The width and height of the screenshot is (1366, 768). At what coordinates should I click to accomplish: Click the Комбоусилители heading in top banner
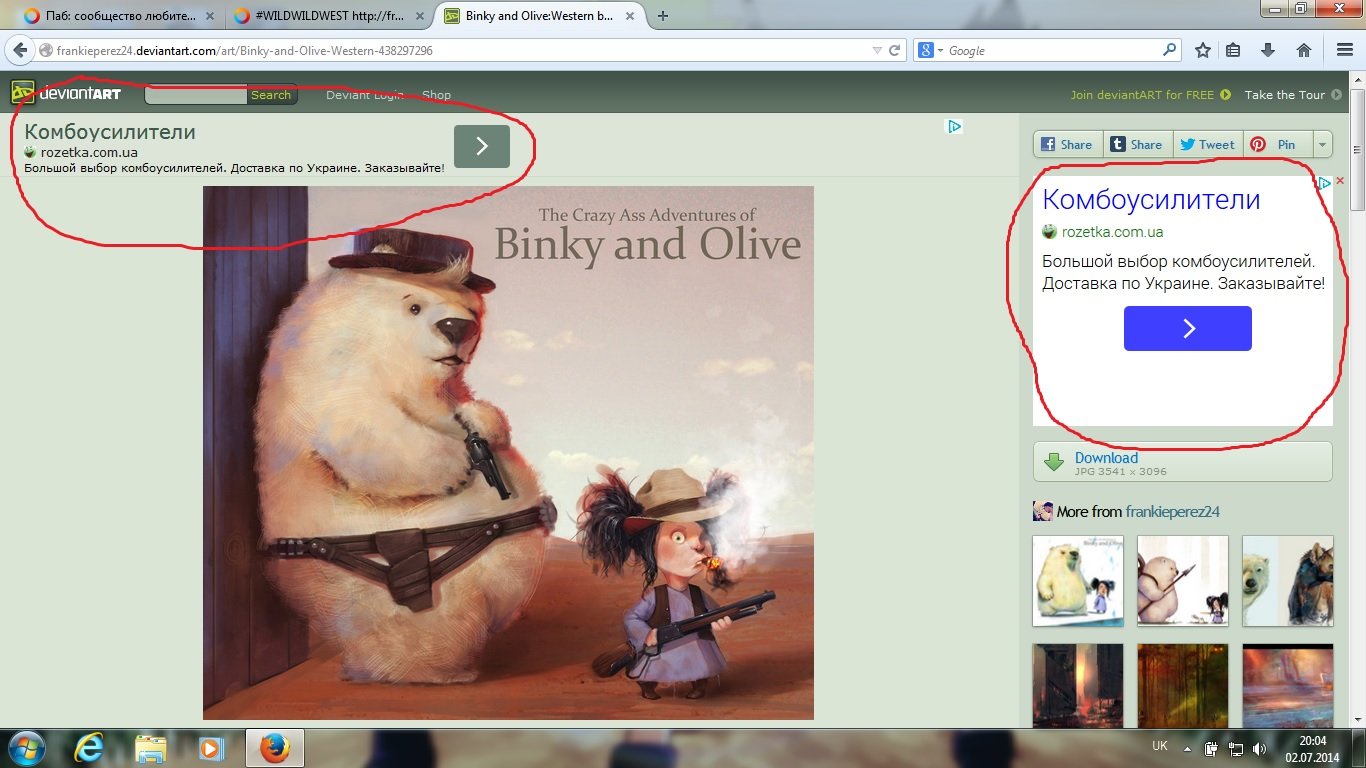[x=110, y=132]
